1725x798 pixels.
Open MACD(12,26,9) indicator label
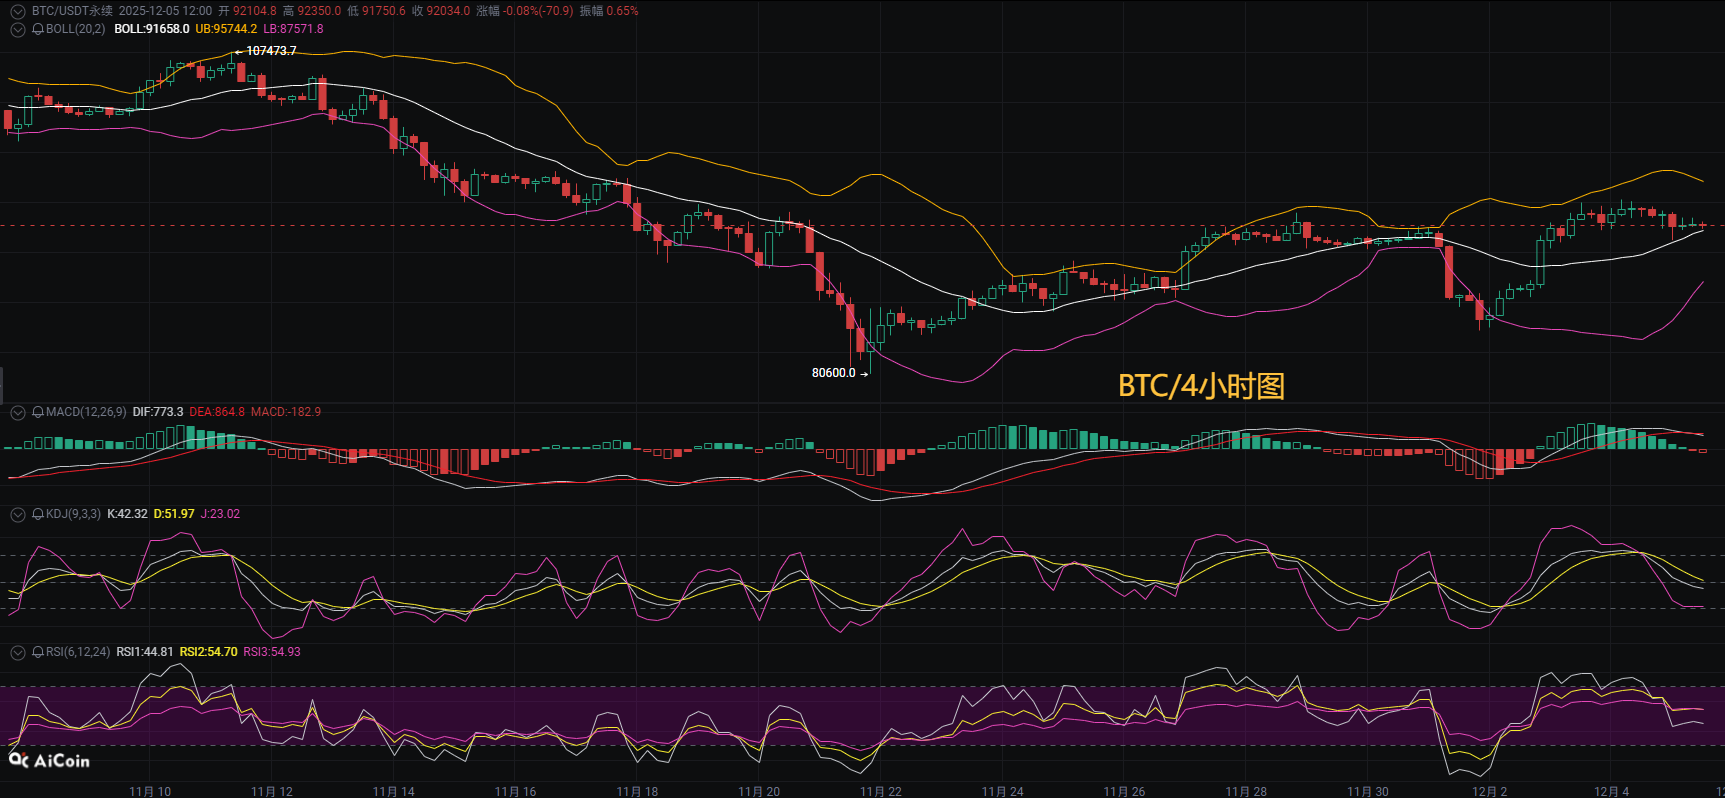[x=86, y=412]
